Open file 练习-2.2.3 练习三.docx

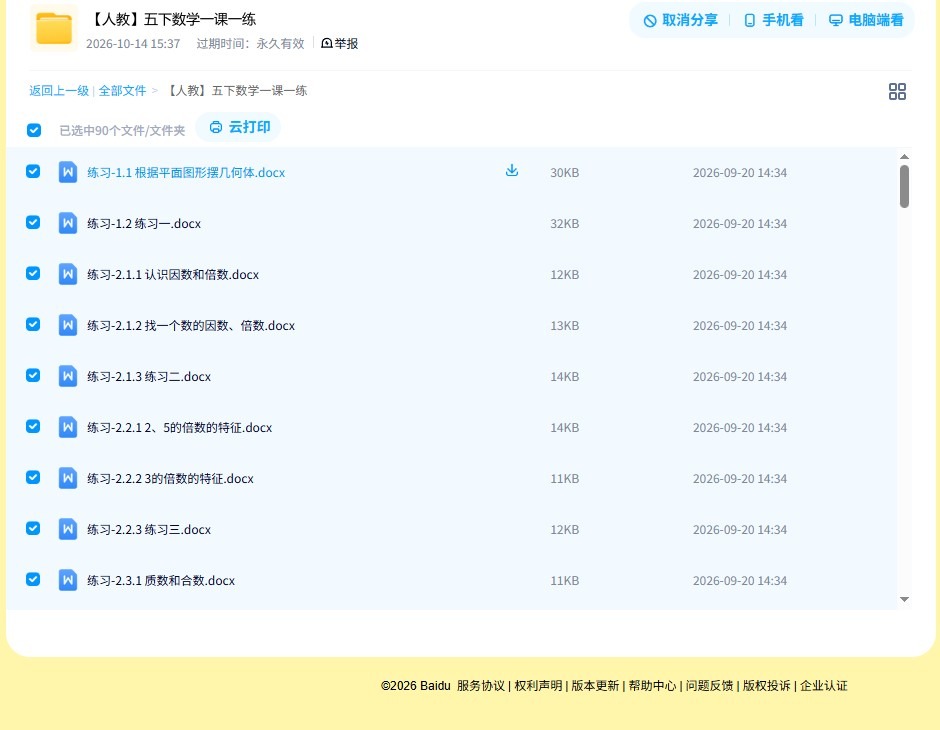tap(149, 529)
